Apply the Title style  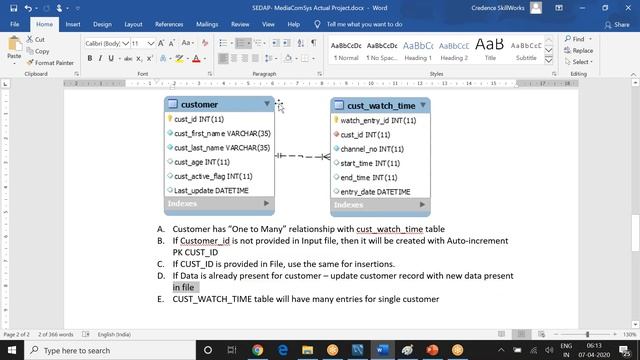pos(490,50)
